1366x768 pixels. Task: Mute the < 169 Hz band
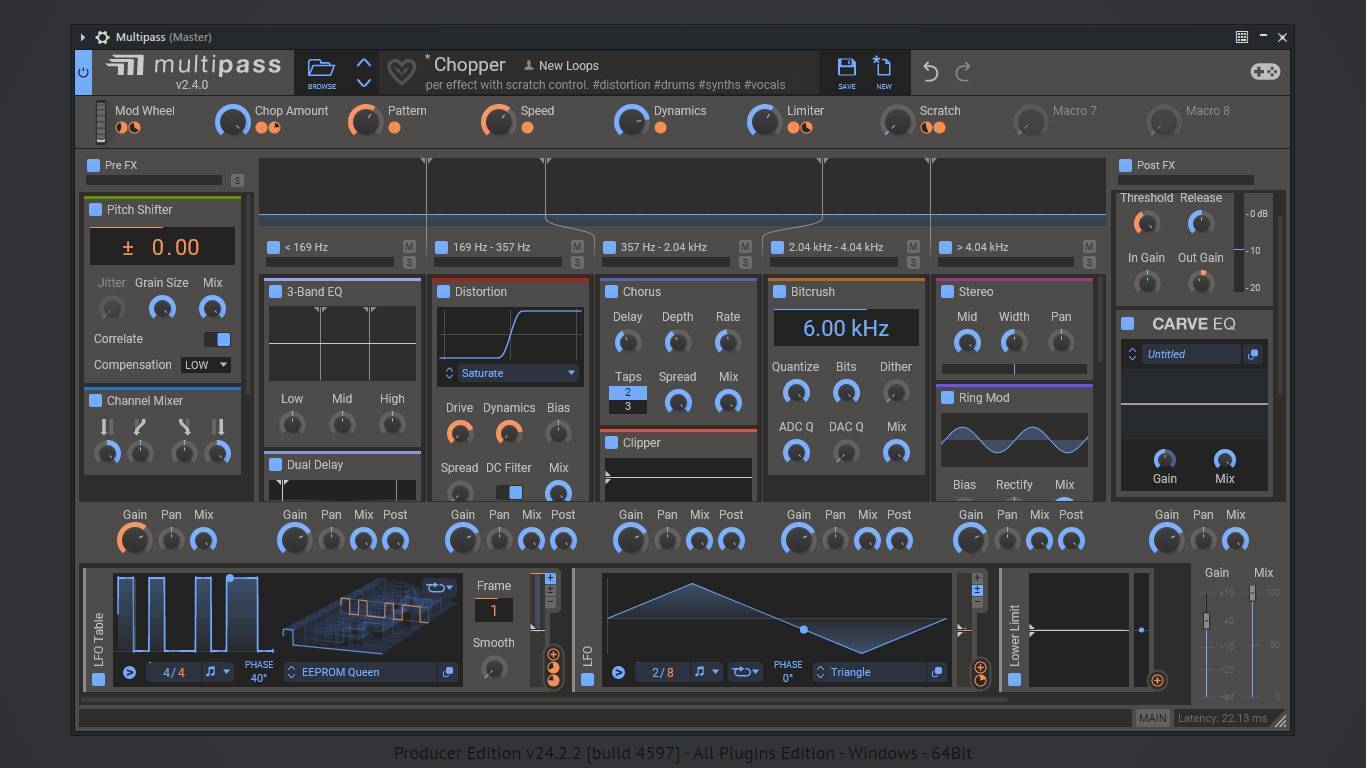pos(409,247)
